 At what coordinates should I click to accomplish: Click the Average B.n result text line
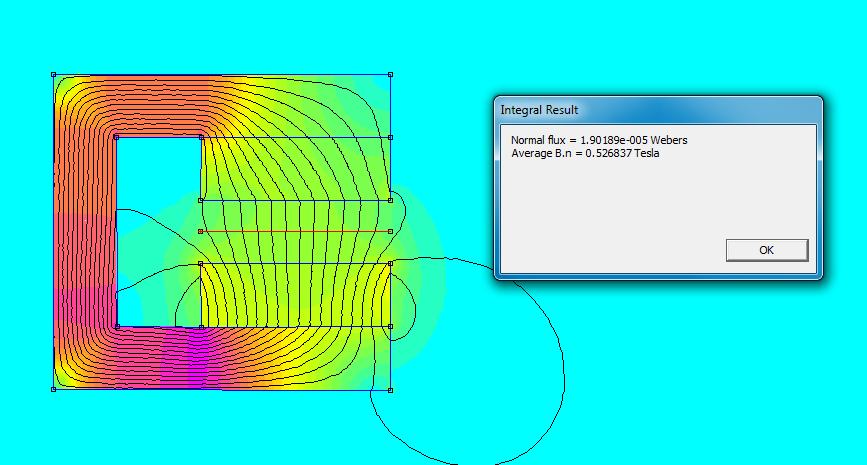click(585, 153)
